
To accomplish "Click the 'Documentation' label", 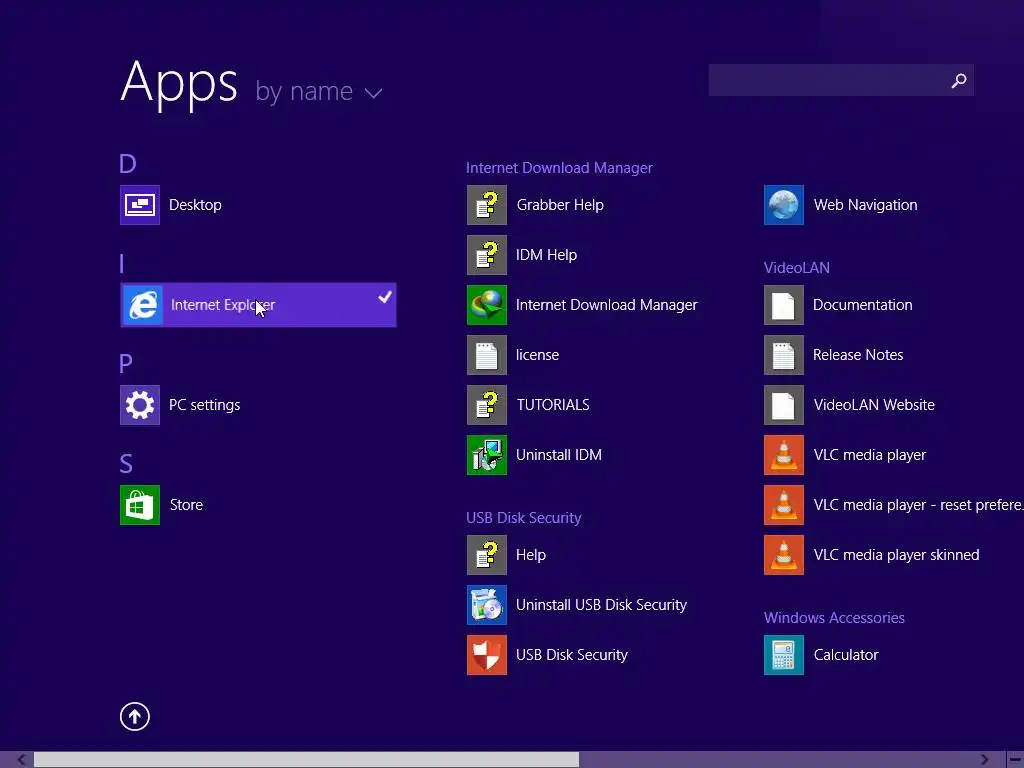I will click(x=862, y=305).
